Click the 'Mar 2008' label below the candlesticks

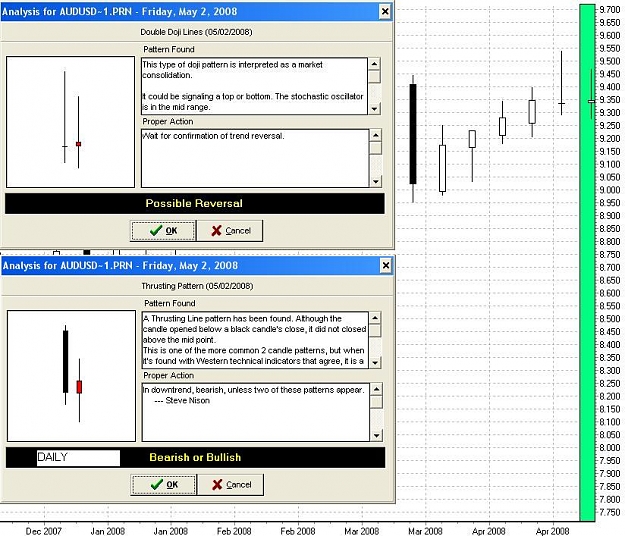pos(425,531)
